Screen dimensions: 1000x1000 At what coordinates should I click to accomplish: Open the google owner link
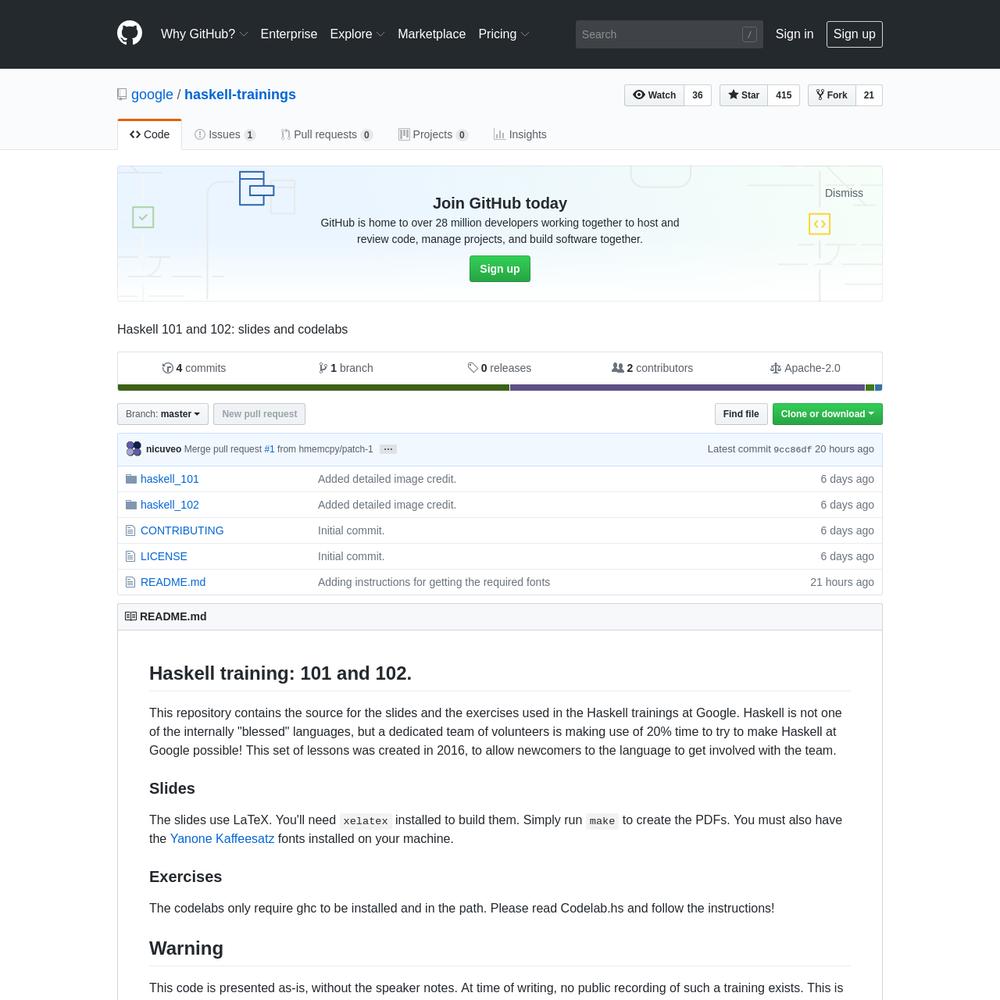tap(152, 95)
